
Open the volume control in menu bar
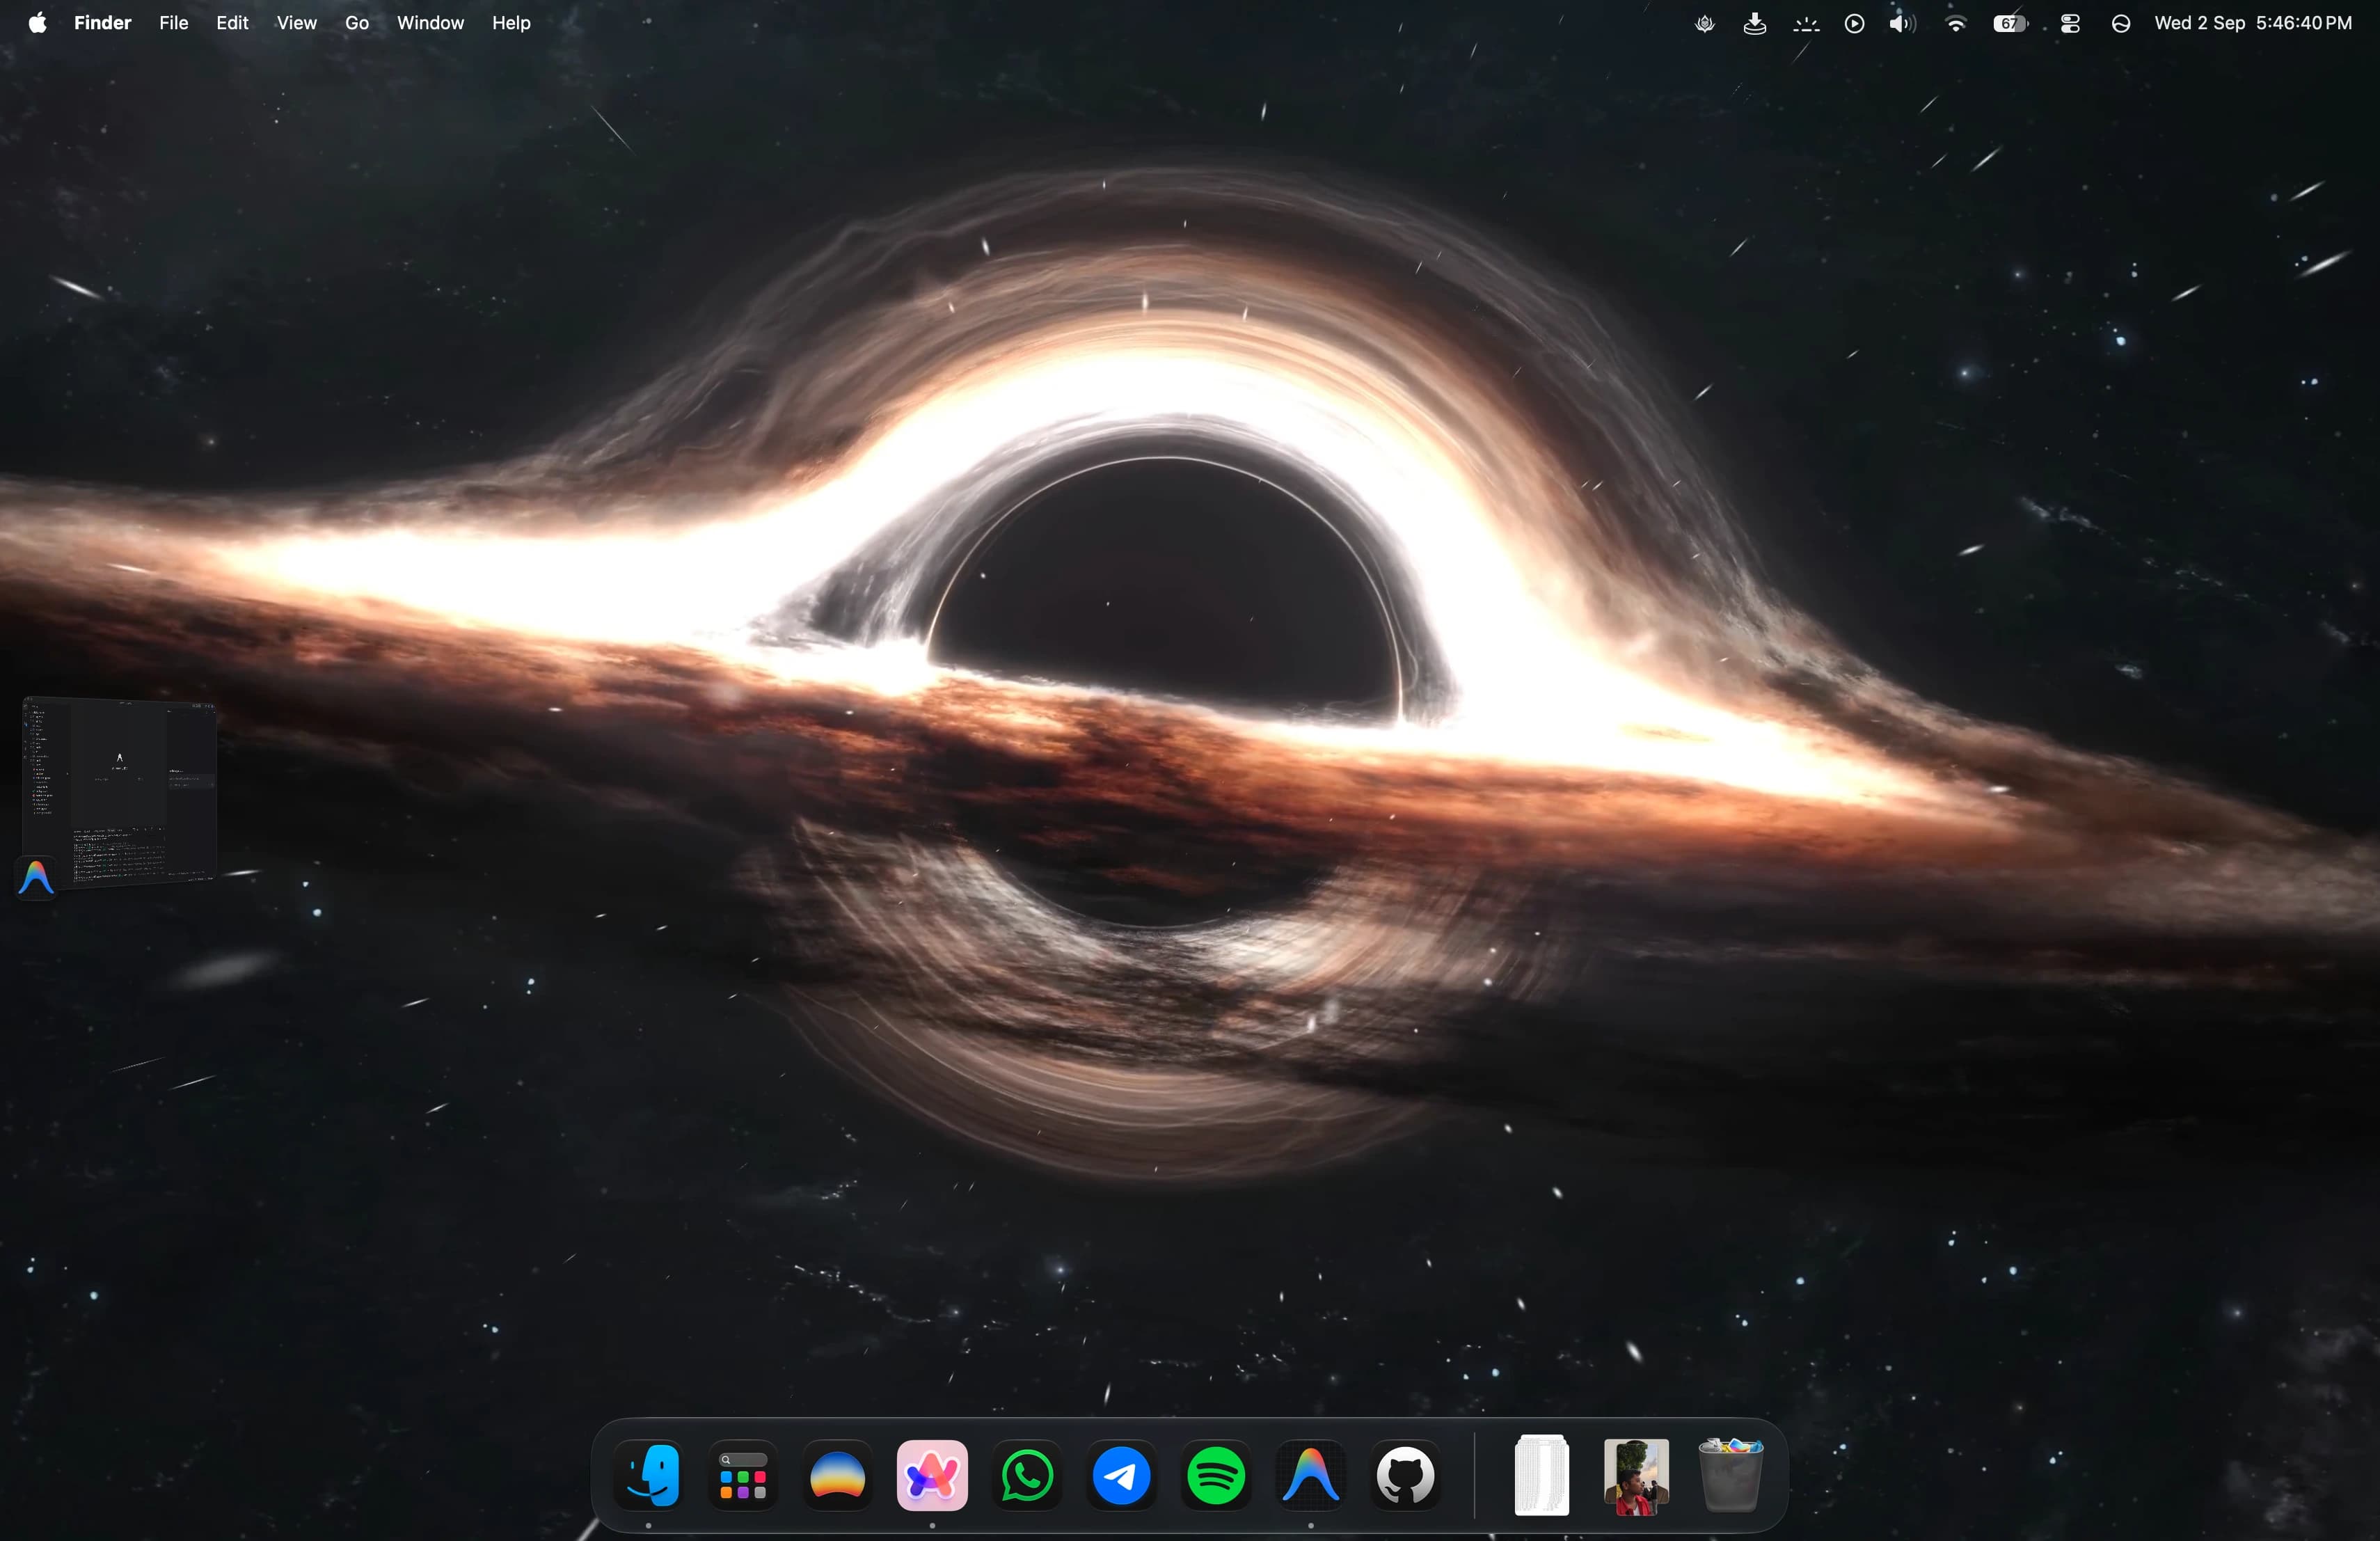[1902, 23]
